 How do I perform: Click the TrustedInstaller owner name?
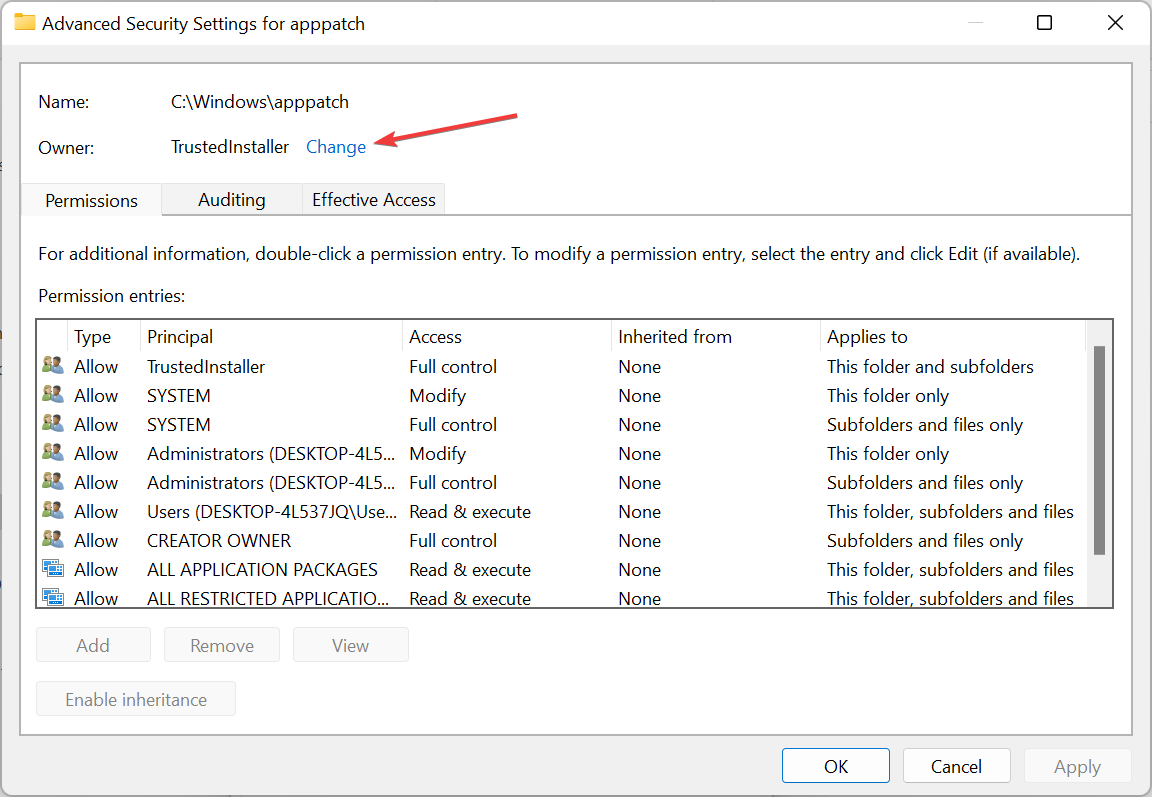pos(230,147)
